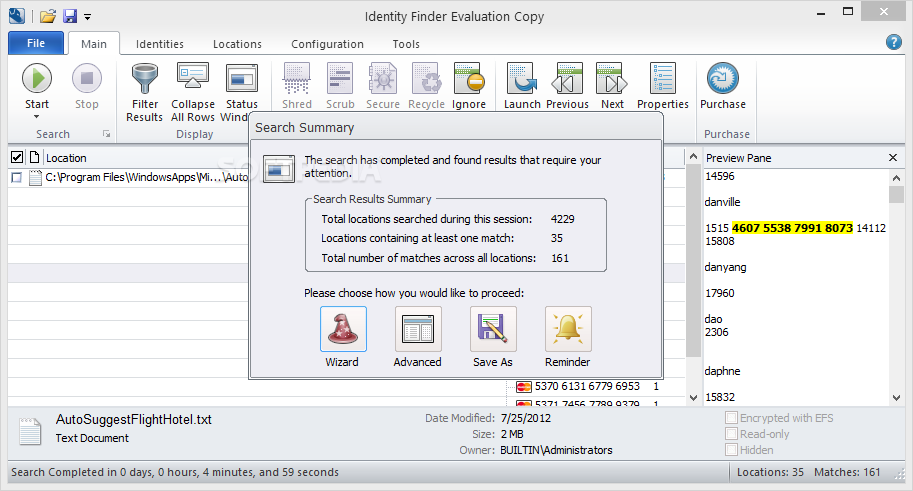Click the file type column header icon
Image resolution: width=913 pixels, height=491 pixels.
point(34,157)
